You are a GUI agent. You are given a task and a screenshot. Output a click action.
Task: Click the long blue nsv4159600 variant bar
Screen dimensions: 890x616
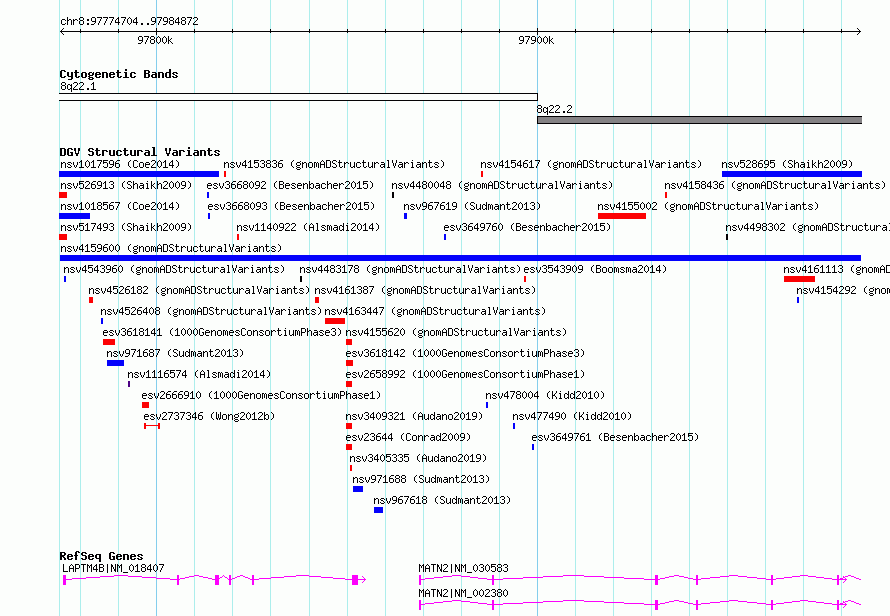click(x=460, y=258)
